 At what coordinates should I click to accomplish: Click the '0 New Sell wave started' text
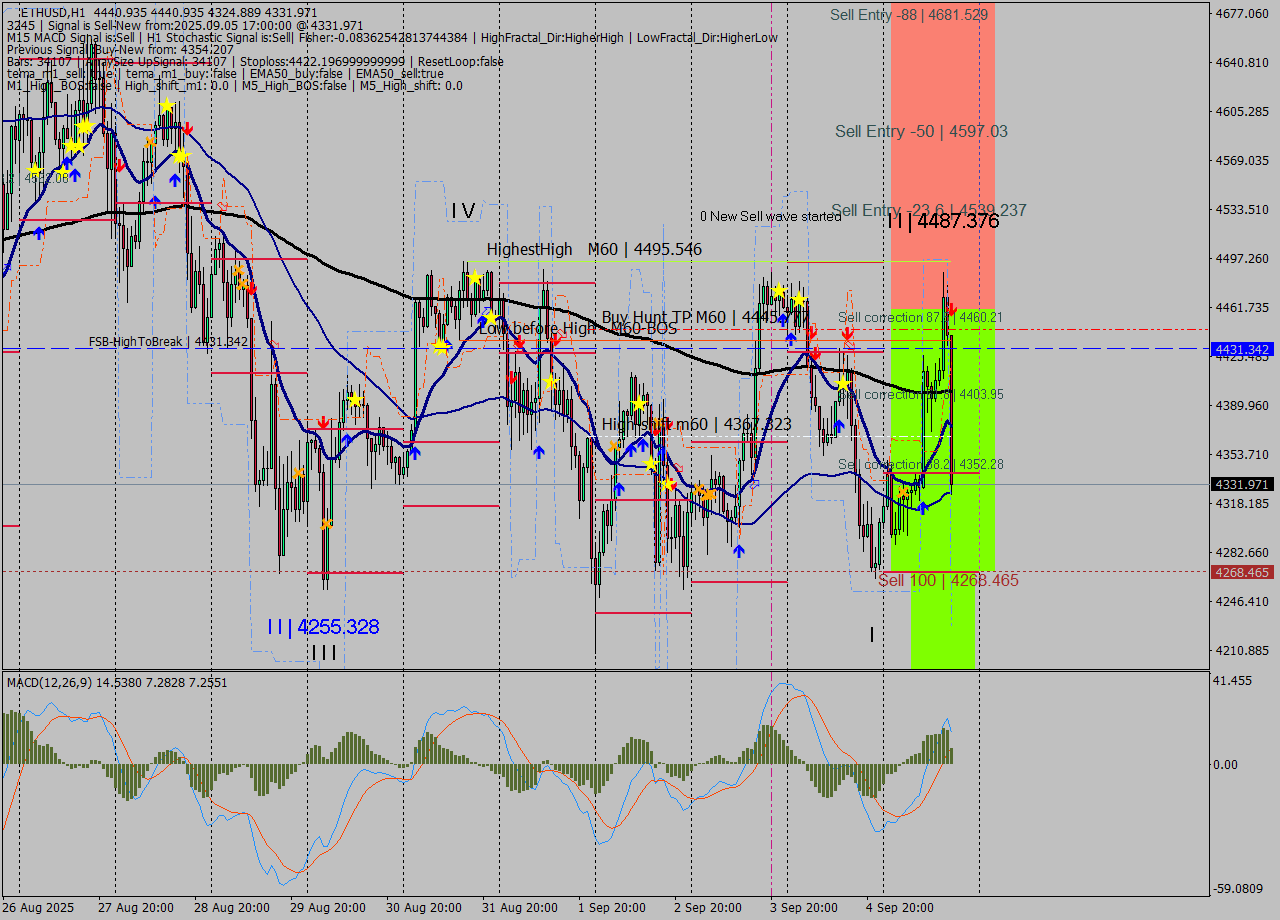(770, 217)
